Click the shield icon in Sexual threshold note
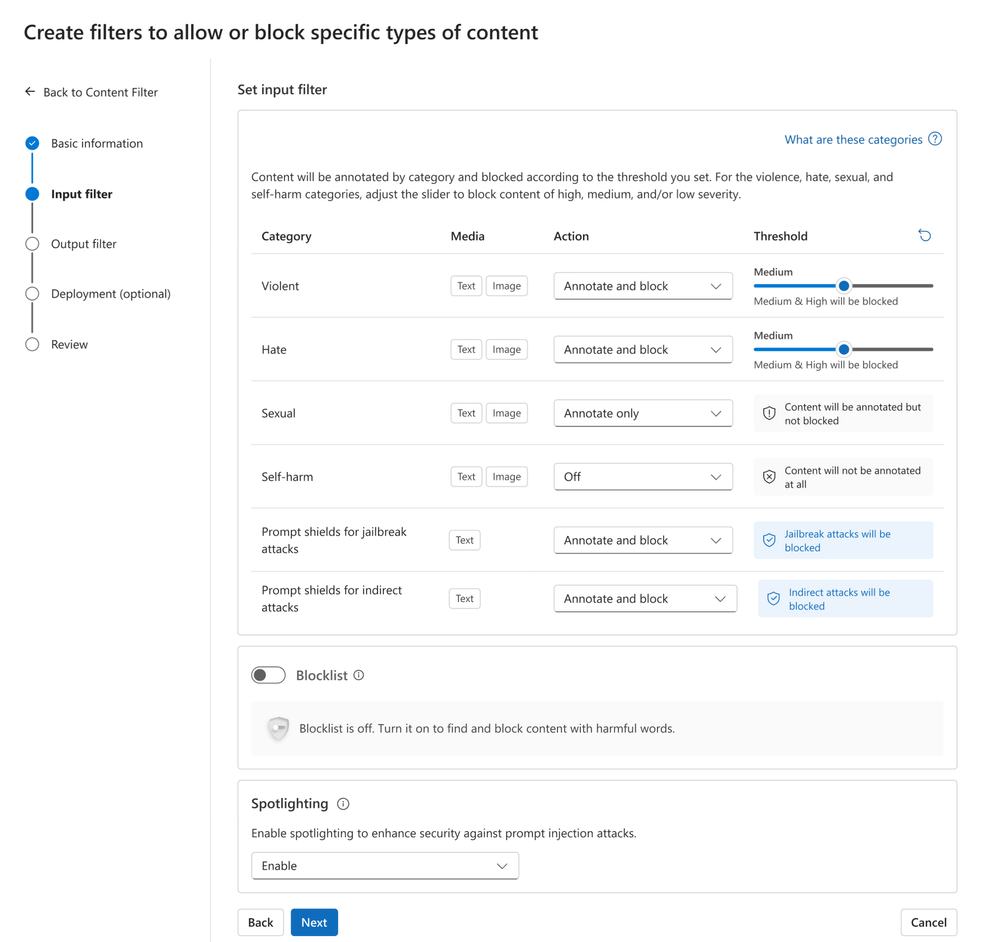Screen dimensions: 998x942 [769, 413]
